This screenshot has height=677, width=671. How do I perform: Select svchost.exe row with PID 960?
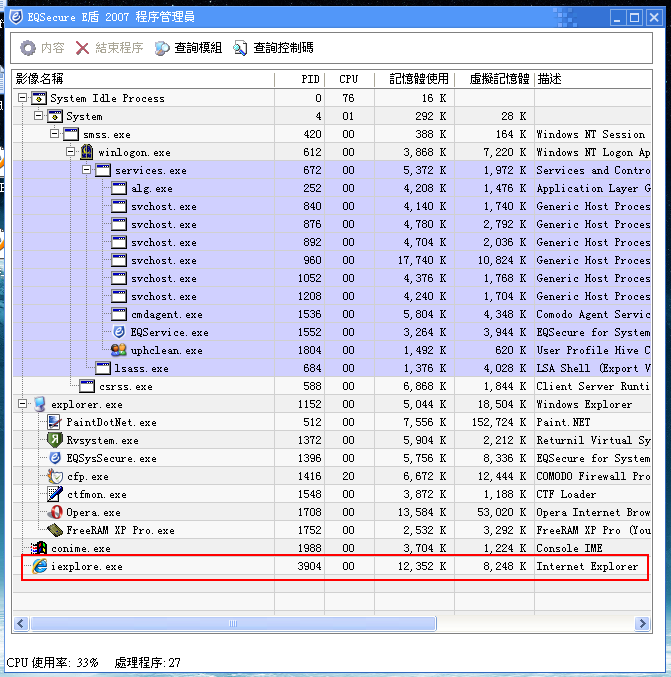click(x=332, y=260)
